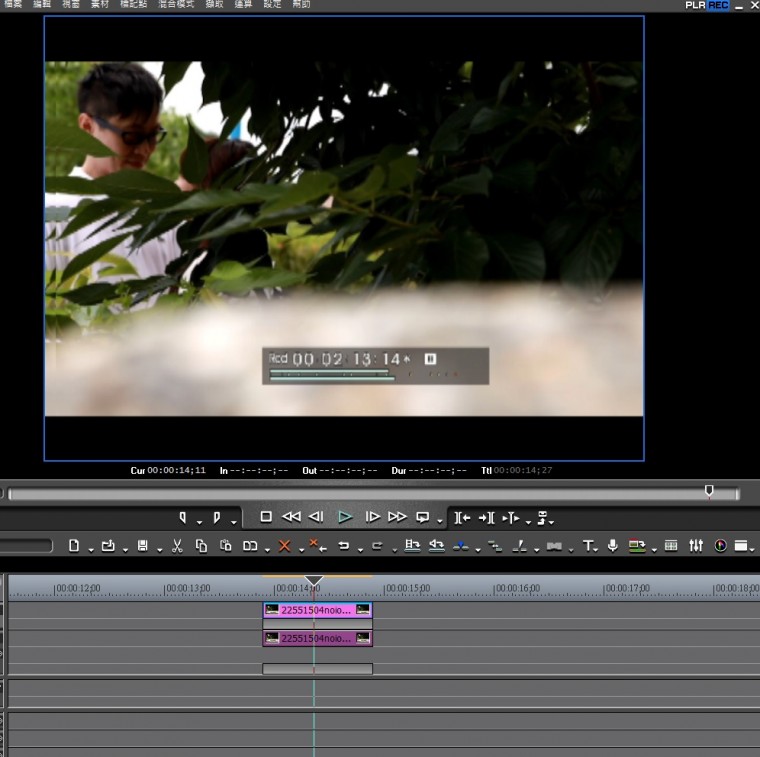Click the Fast Forward button
The image size is (760, 757).
[397, 517]
